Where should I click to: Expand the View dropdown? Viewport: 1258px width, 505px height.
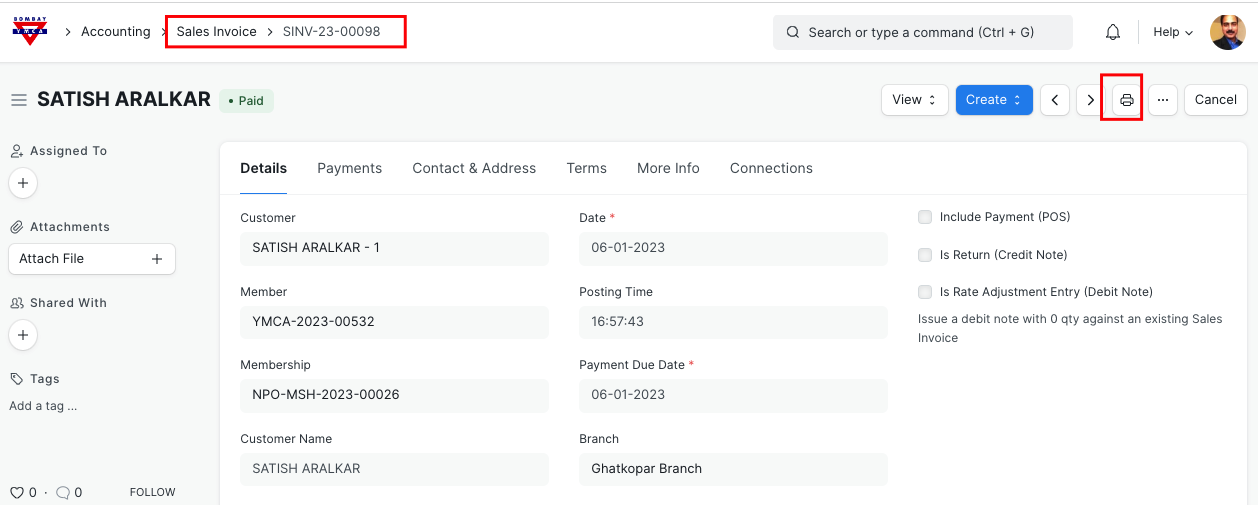coord(914,100)
